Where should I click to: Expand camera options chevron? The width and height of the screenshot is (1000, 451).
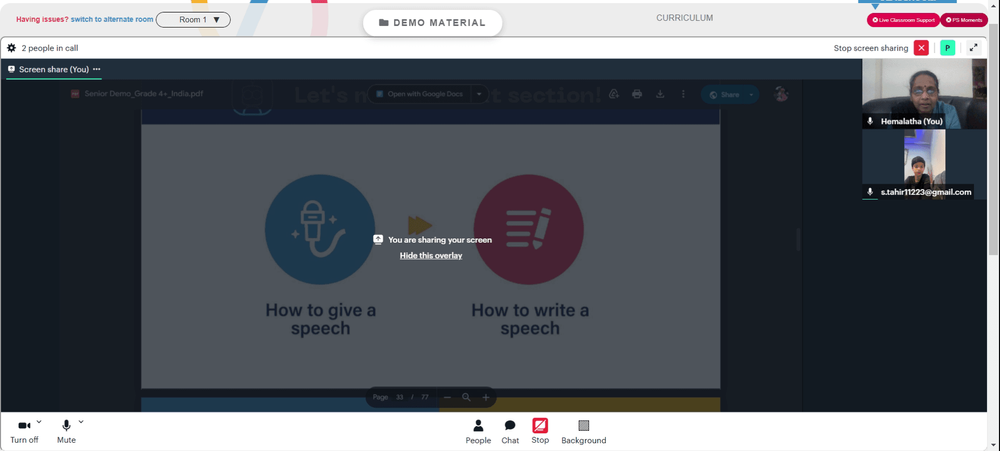(39, 422)
